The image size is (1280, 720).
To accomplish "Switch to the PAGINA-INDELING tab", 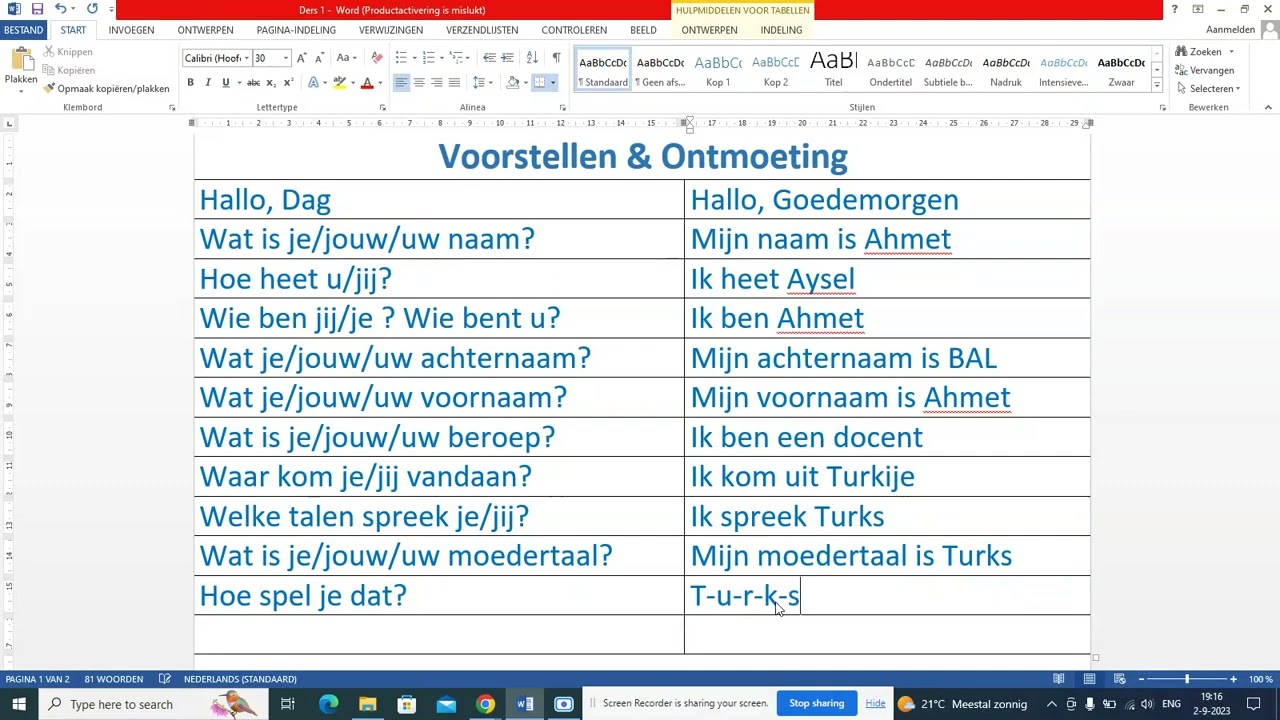I will (x=296, y=30).
